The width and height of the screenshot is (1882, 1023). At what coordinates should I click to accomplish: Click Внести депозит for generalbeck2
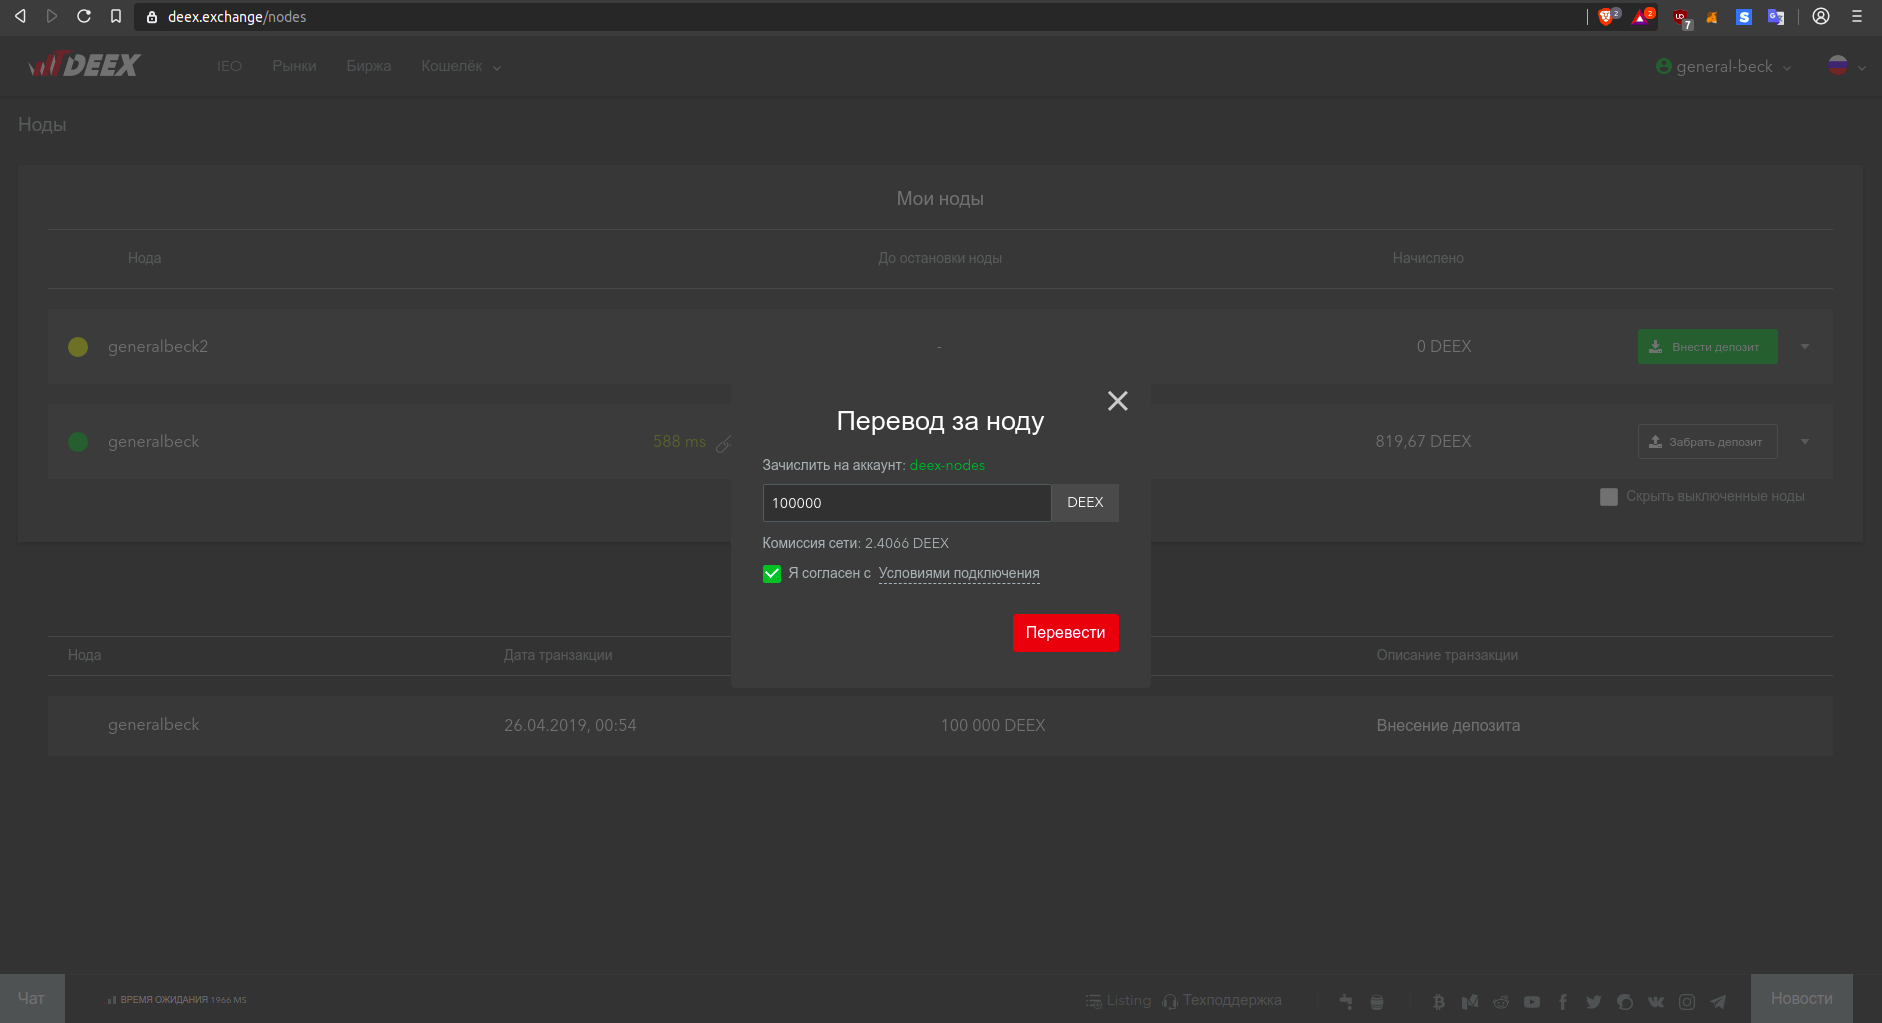pos(1708,347)
